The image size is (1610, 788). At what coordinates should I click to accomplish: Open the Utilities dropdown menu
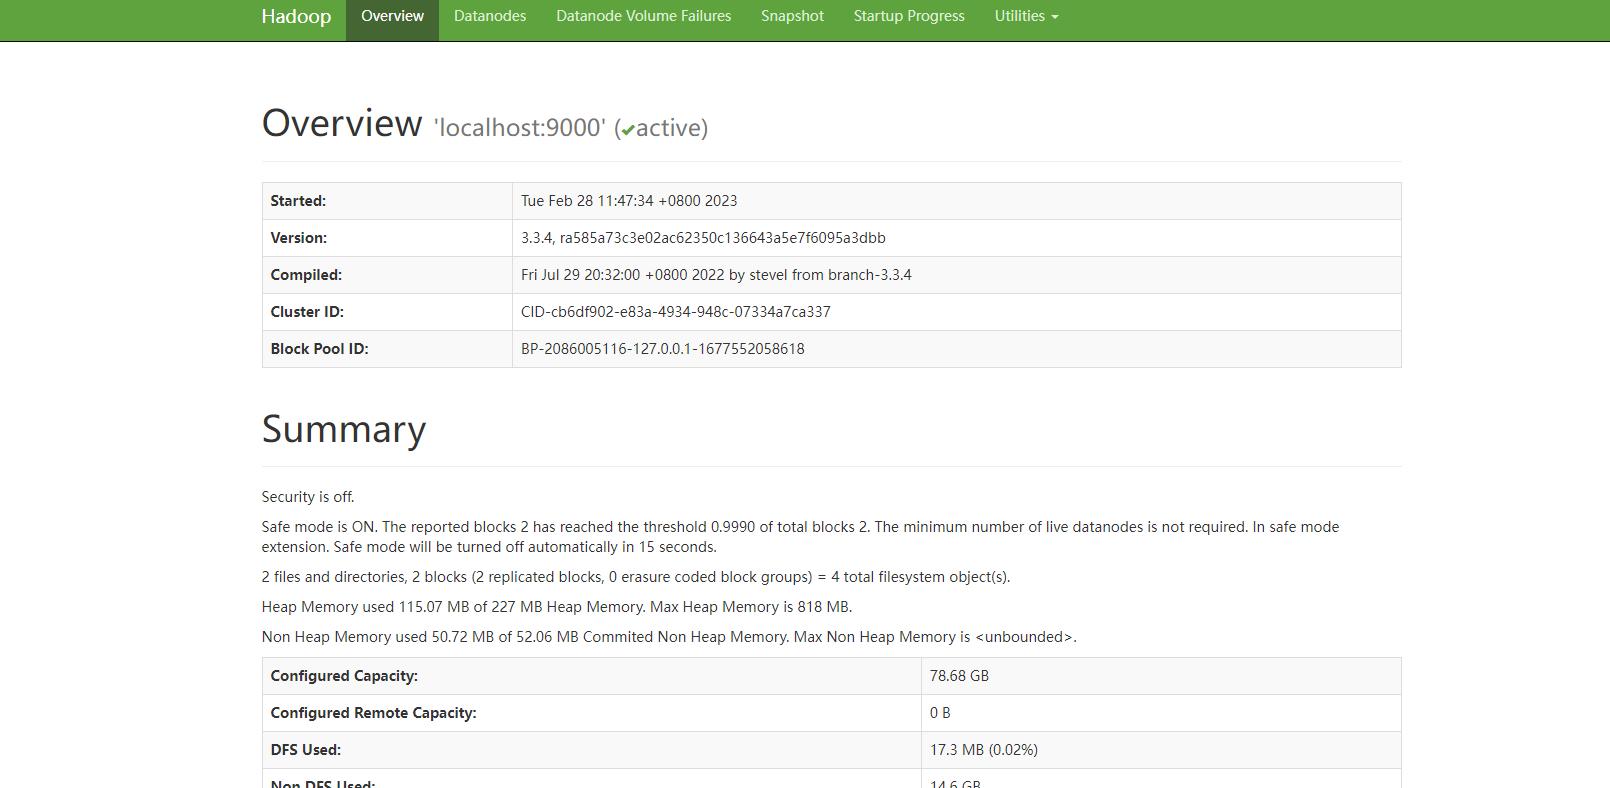(1025, 17)
